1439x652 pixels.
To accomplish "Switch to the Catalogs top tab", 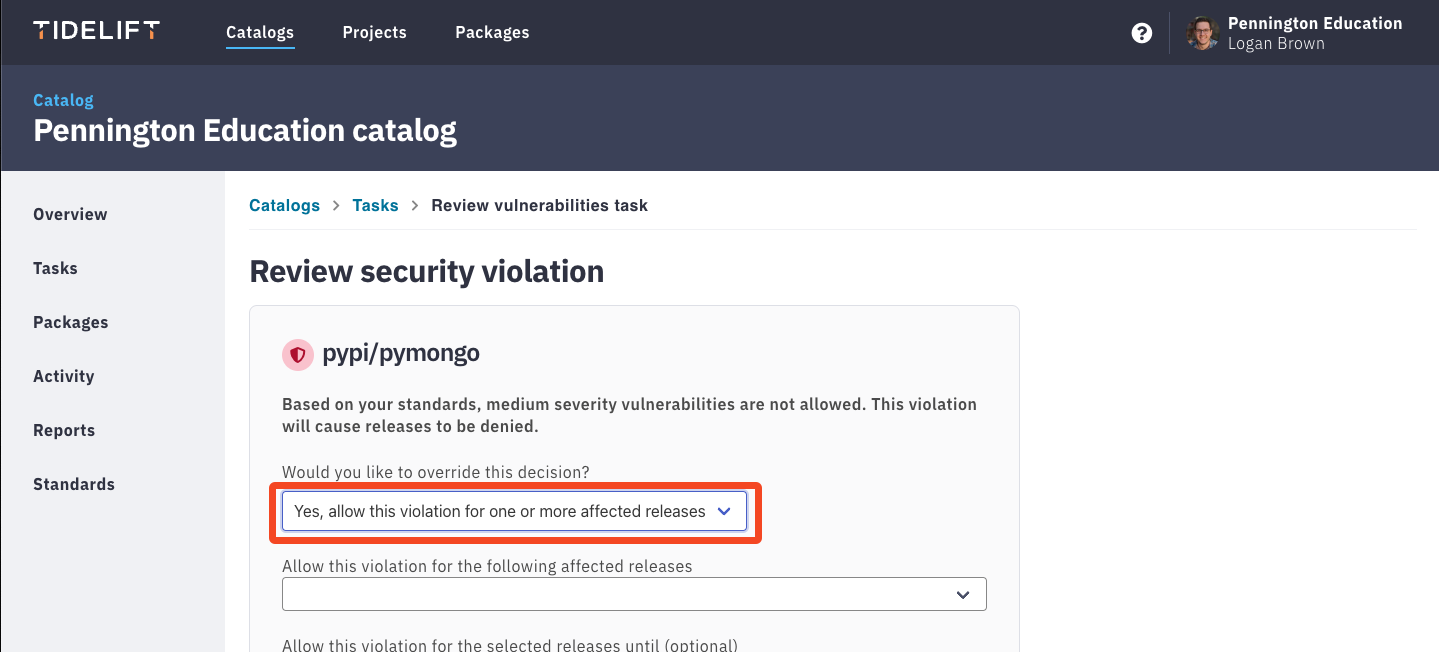I will click(260, 32).
